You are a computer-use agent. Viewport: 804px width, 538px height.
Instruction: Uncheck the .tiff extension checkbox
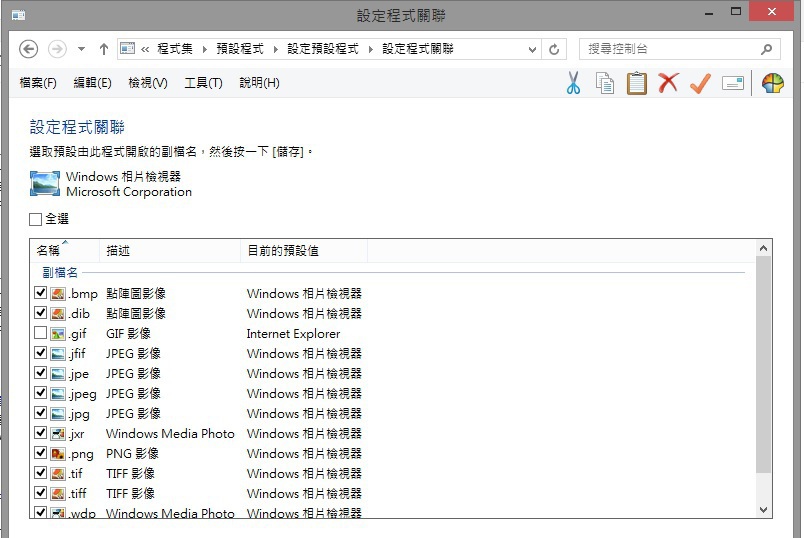coord(41,493)
